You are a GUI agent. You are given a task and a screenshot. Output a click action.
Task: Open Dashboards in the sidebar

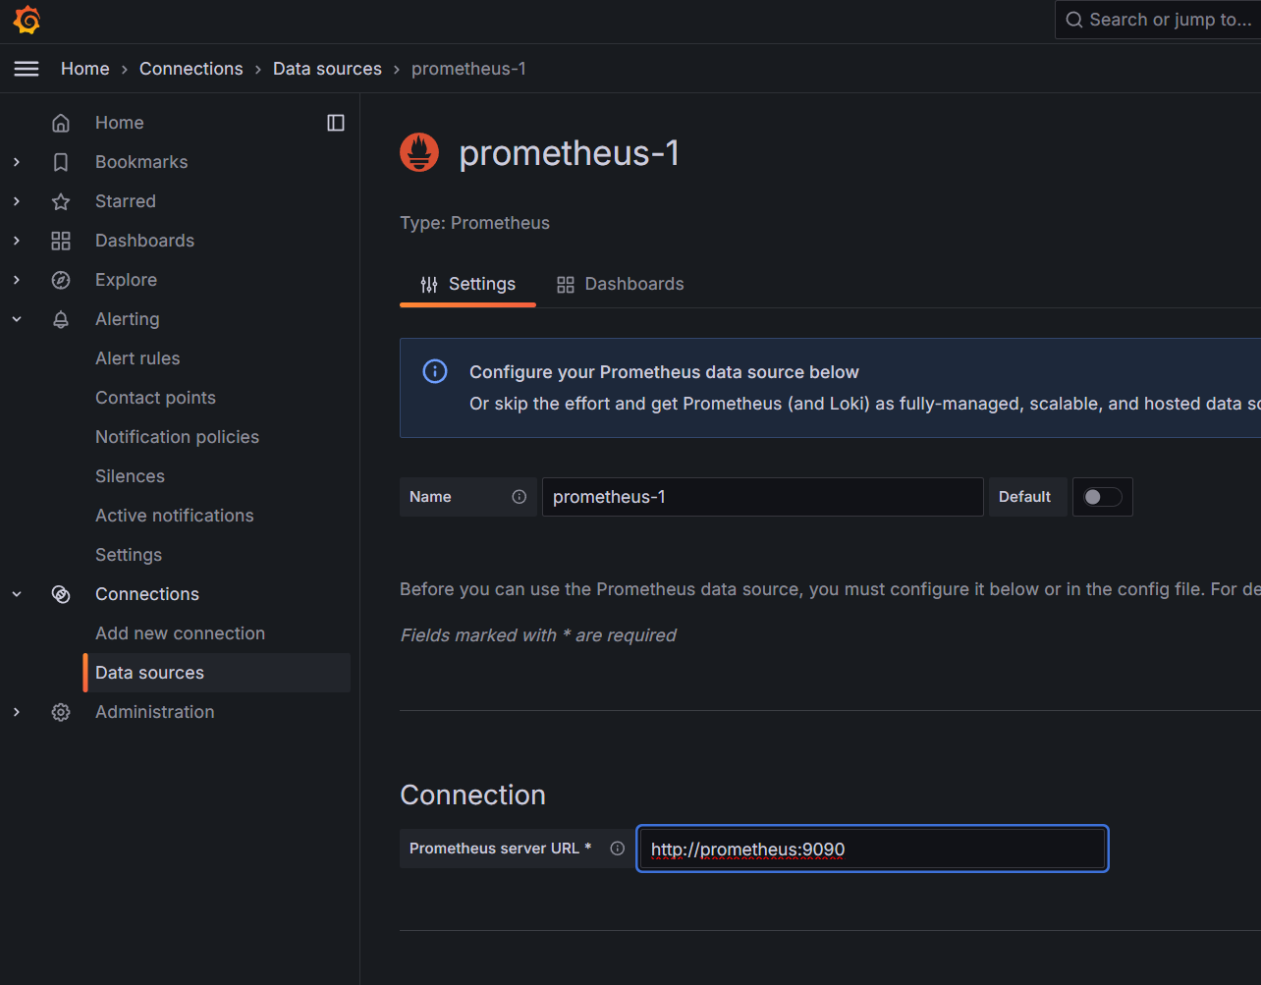click(x=144, y=241)
